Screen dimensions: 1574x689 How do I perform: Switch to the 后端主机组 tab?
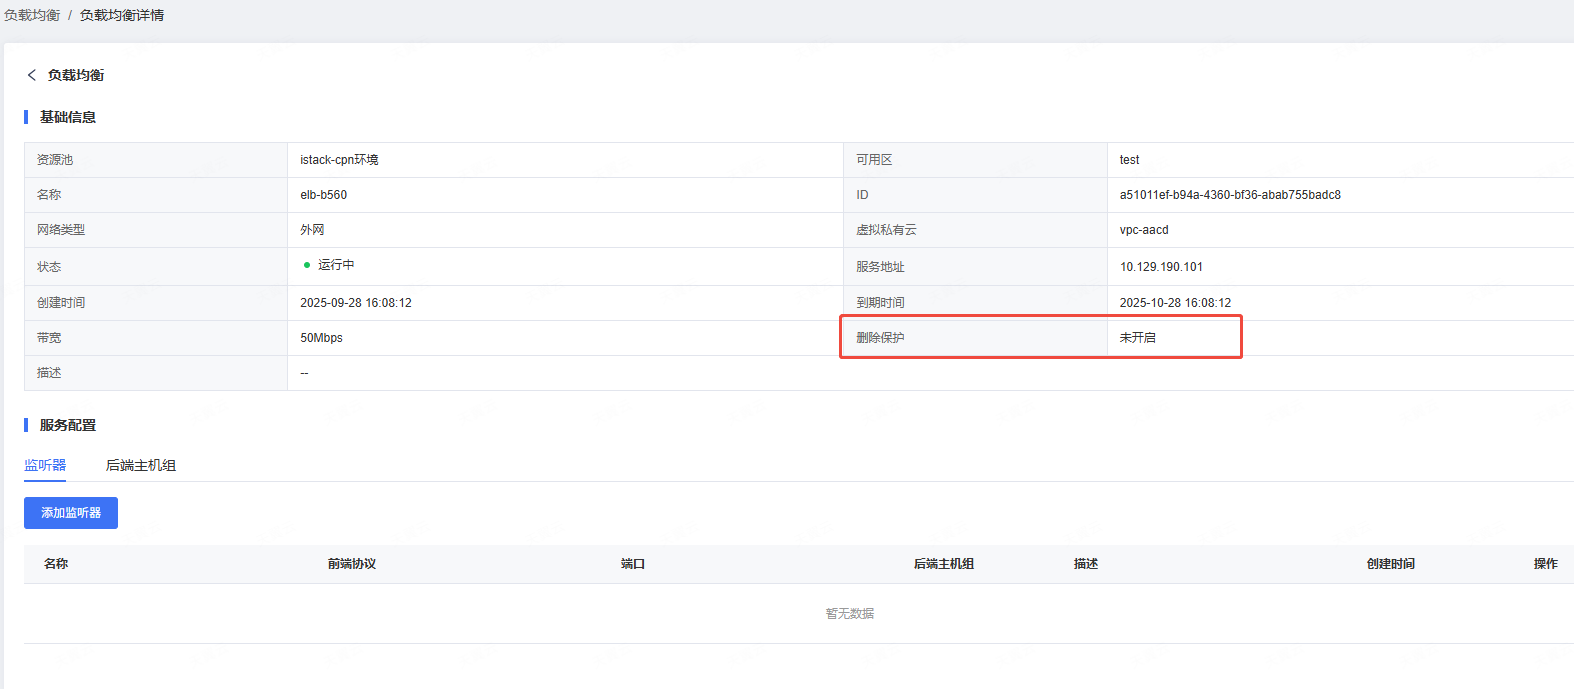click(x=141, y=465)
